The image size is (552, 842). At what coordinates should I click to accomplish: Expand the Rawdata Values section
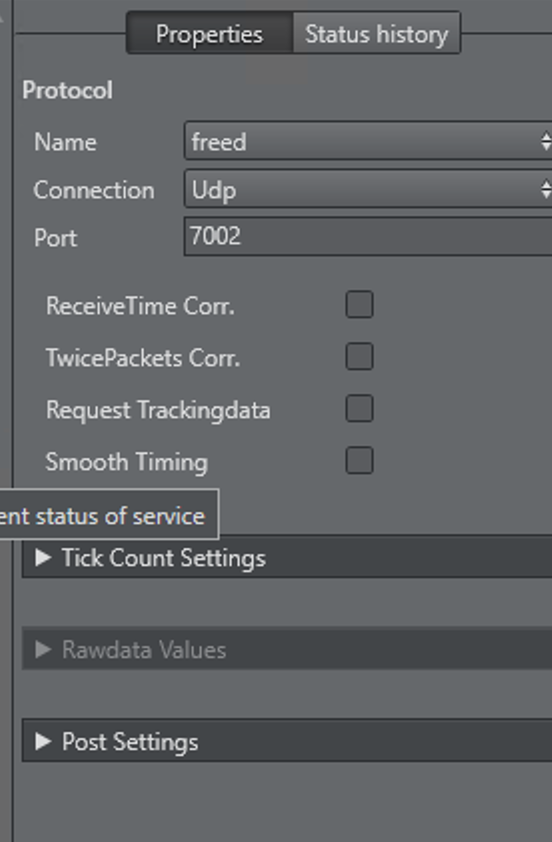coord(287,650)
